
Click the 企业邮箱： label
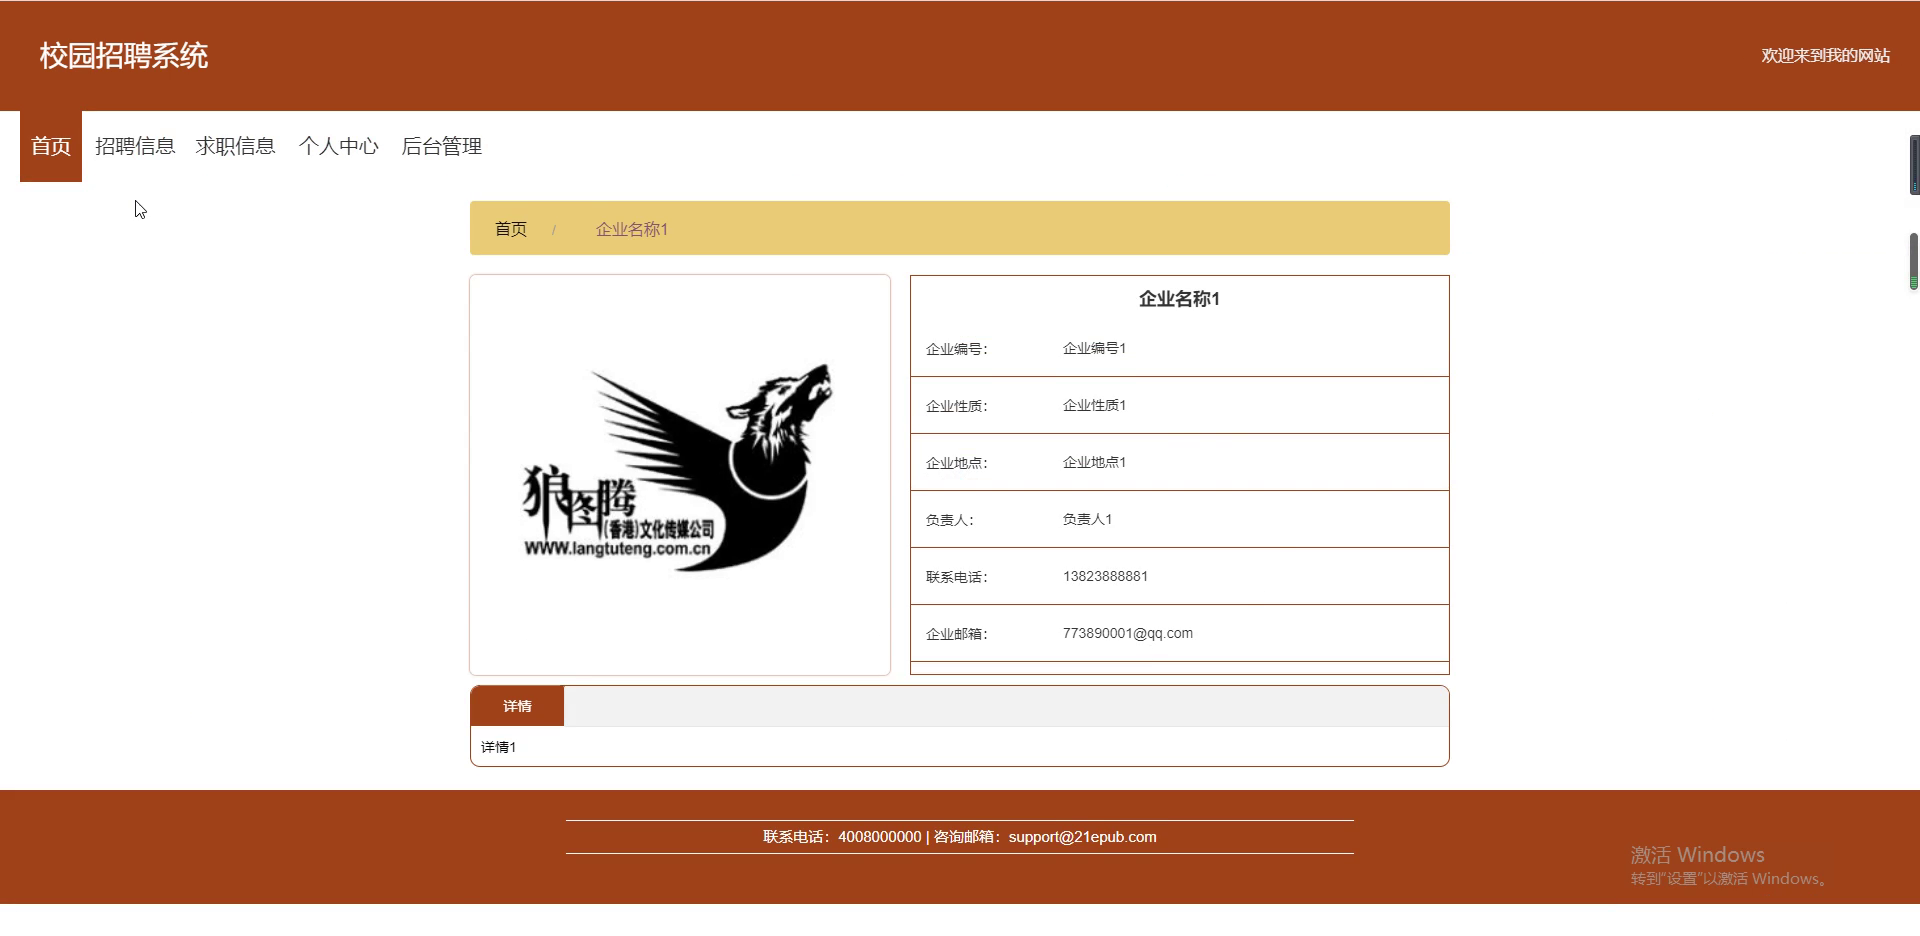click(x=957, y=634)
